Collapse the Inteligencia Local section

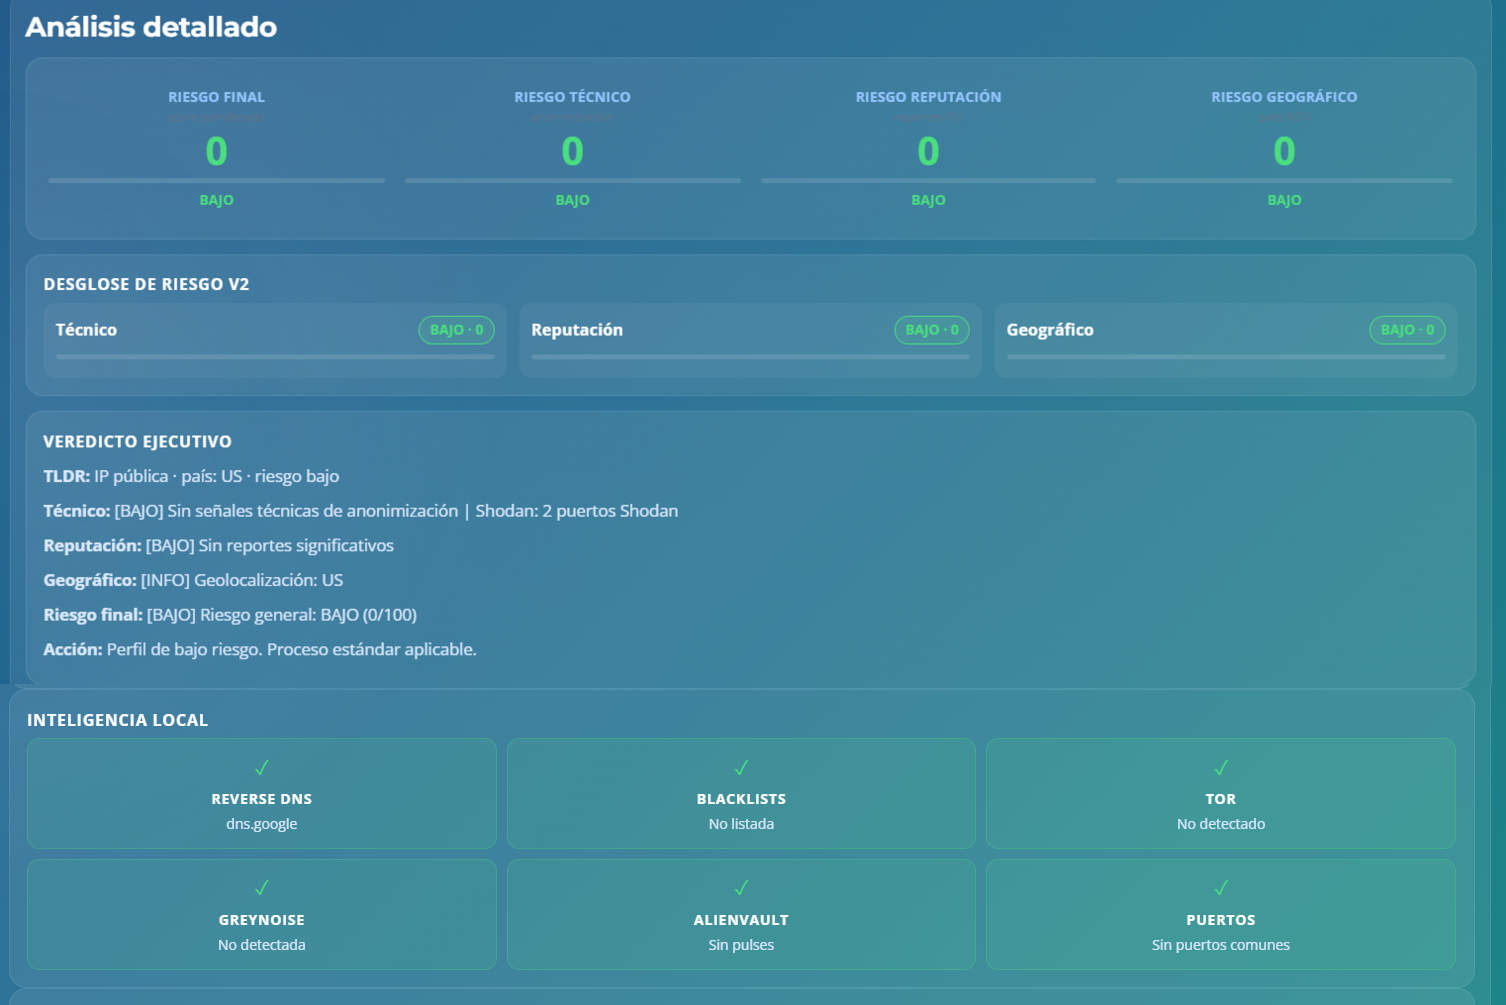116,719
